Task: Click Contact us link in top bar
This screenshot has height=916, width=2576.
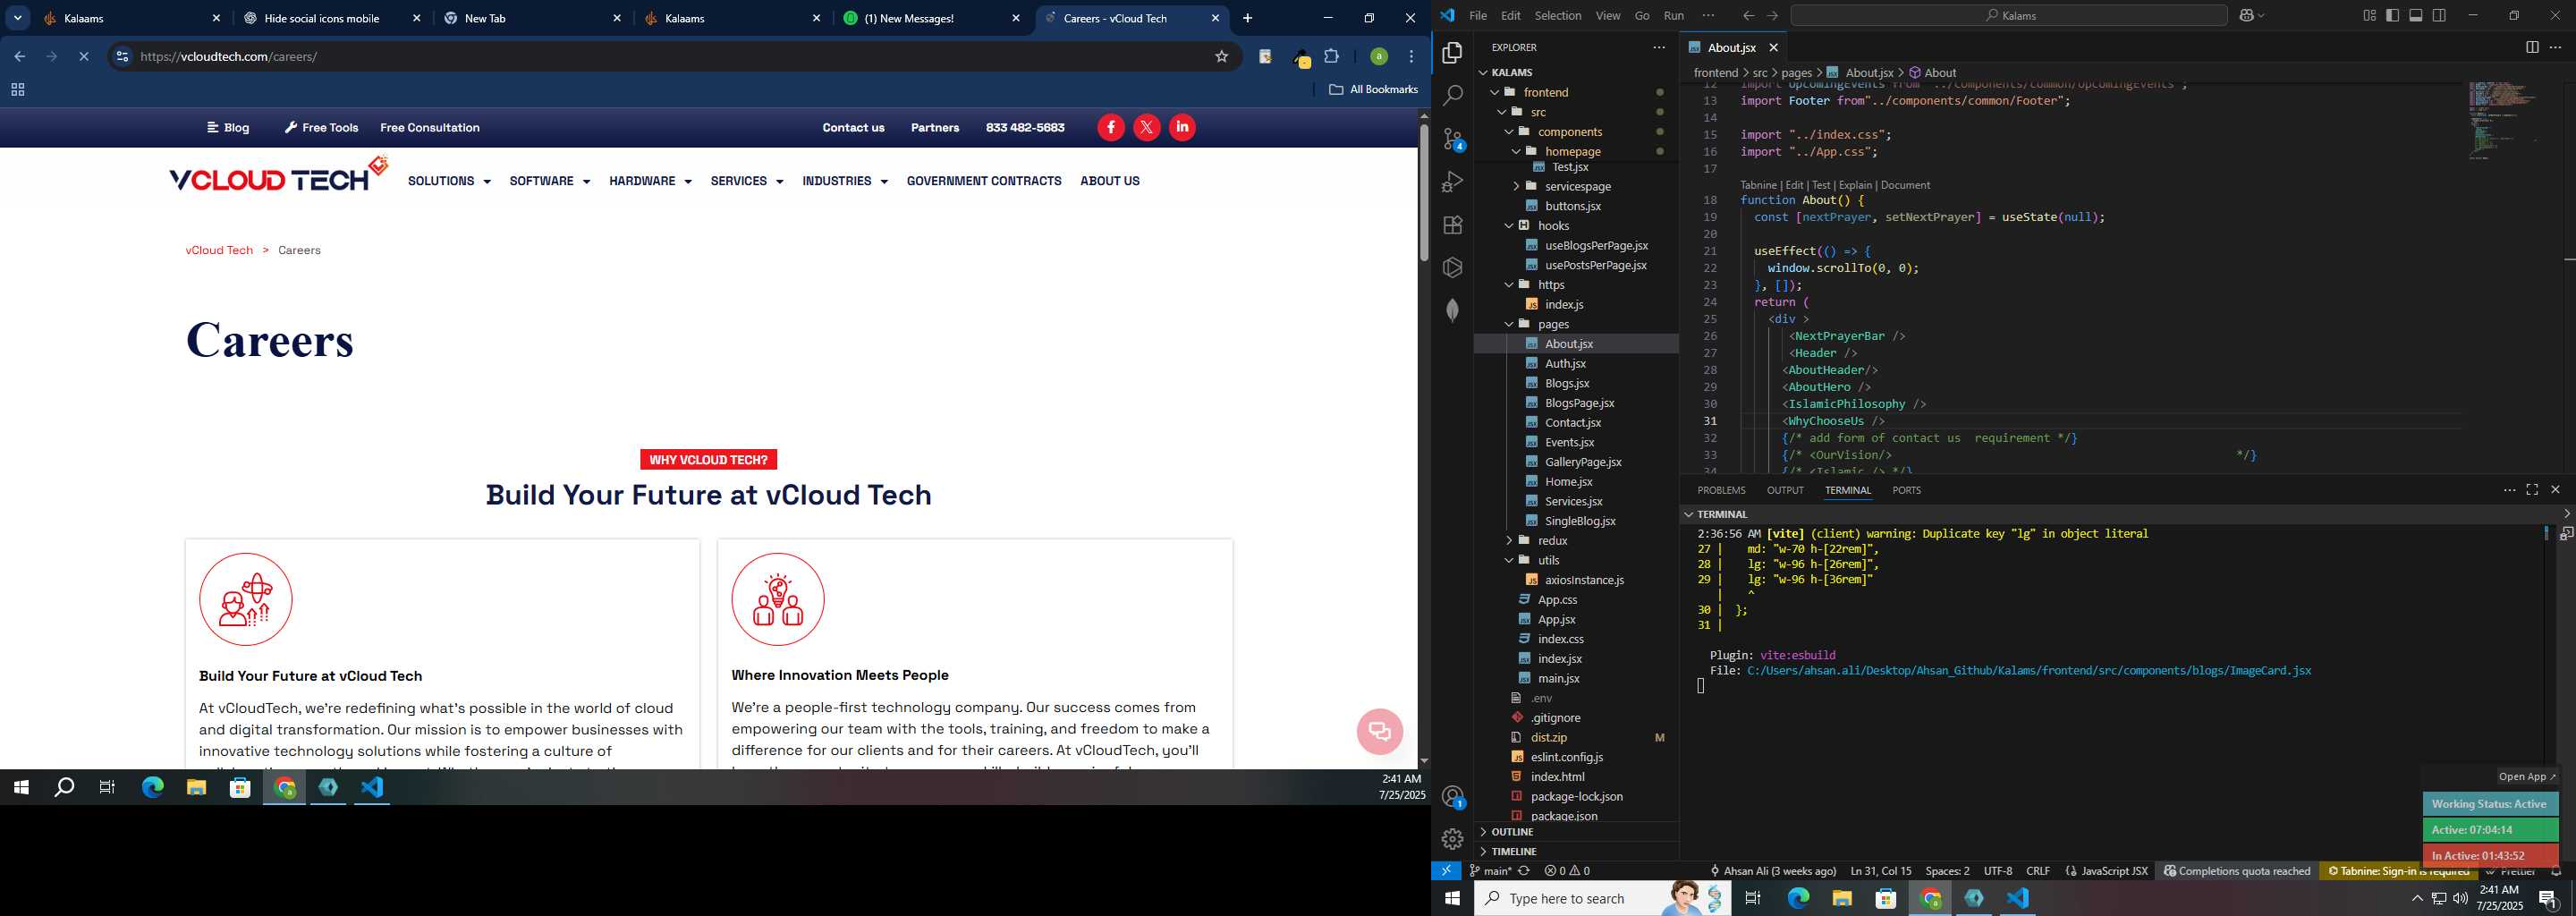Action: pyautogui.click(x=853, y=128)
